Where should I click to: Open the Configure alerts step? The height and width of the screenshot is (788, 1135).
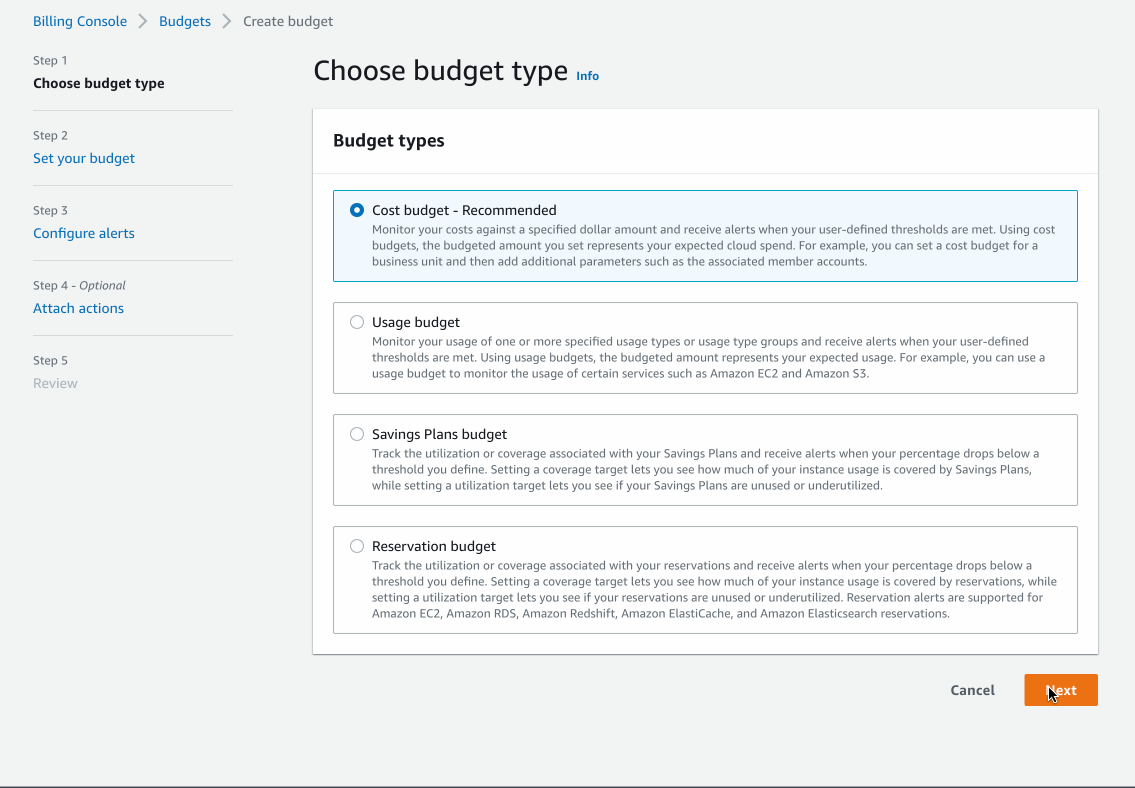coord(84,234)
